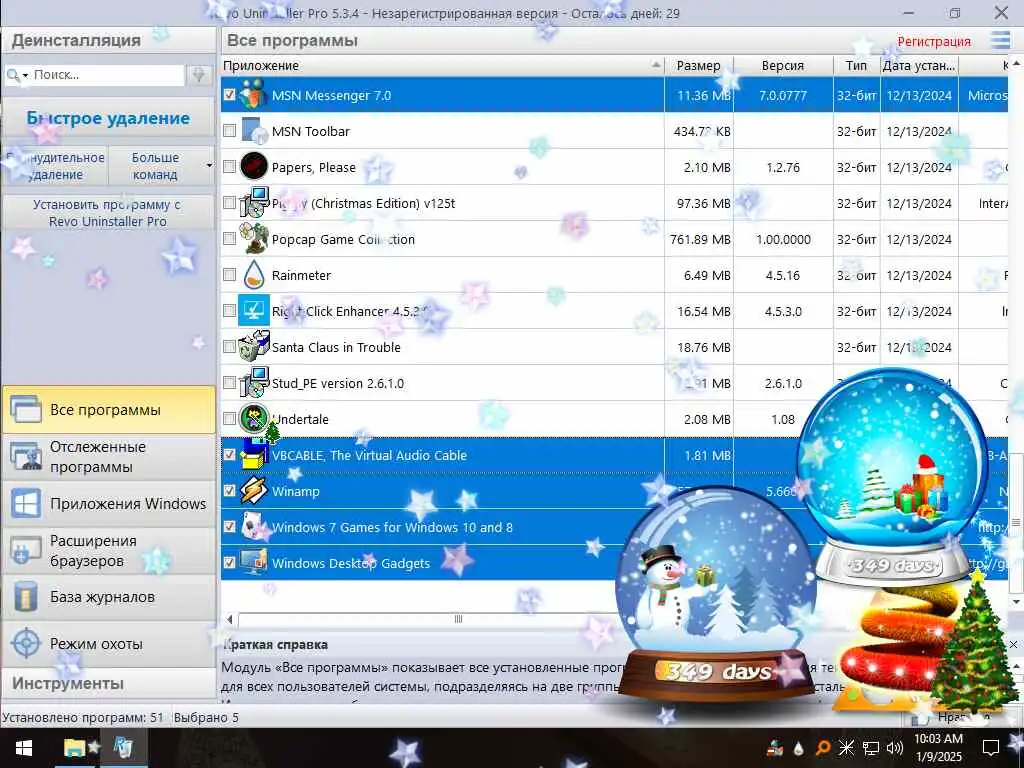Screen dimensions: 1024x768
Task: Click the Windows 7 Games icon
Action: [253, 526]
